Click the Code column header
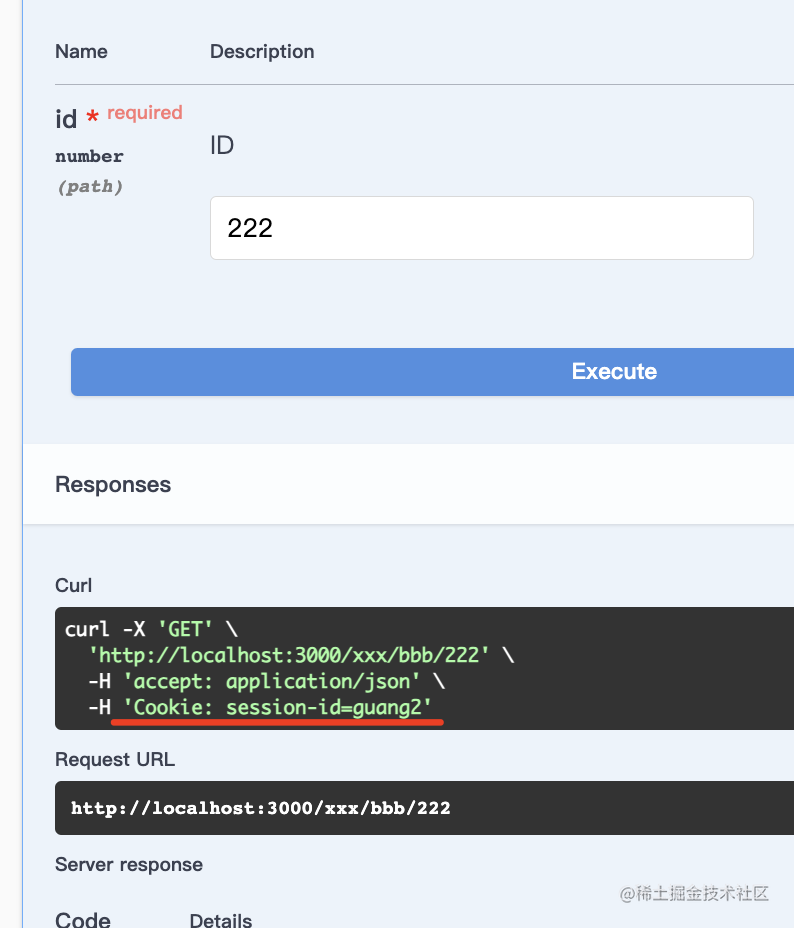 [83, 919]
